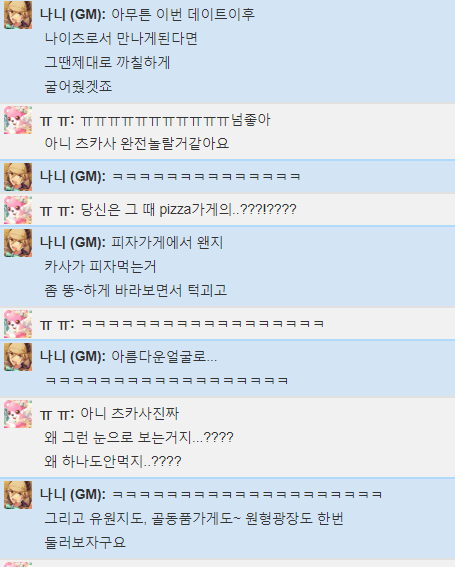This screenshot has height=567, width=455.
Task: Click the ㅠㅠ sender name before '당신은 그 때'
Action: (x=57, y=210)
